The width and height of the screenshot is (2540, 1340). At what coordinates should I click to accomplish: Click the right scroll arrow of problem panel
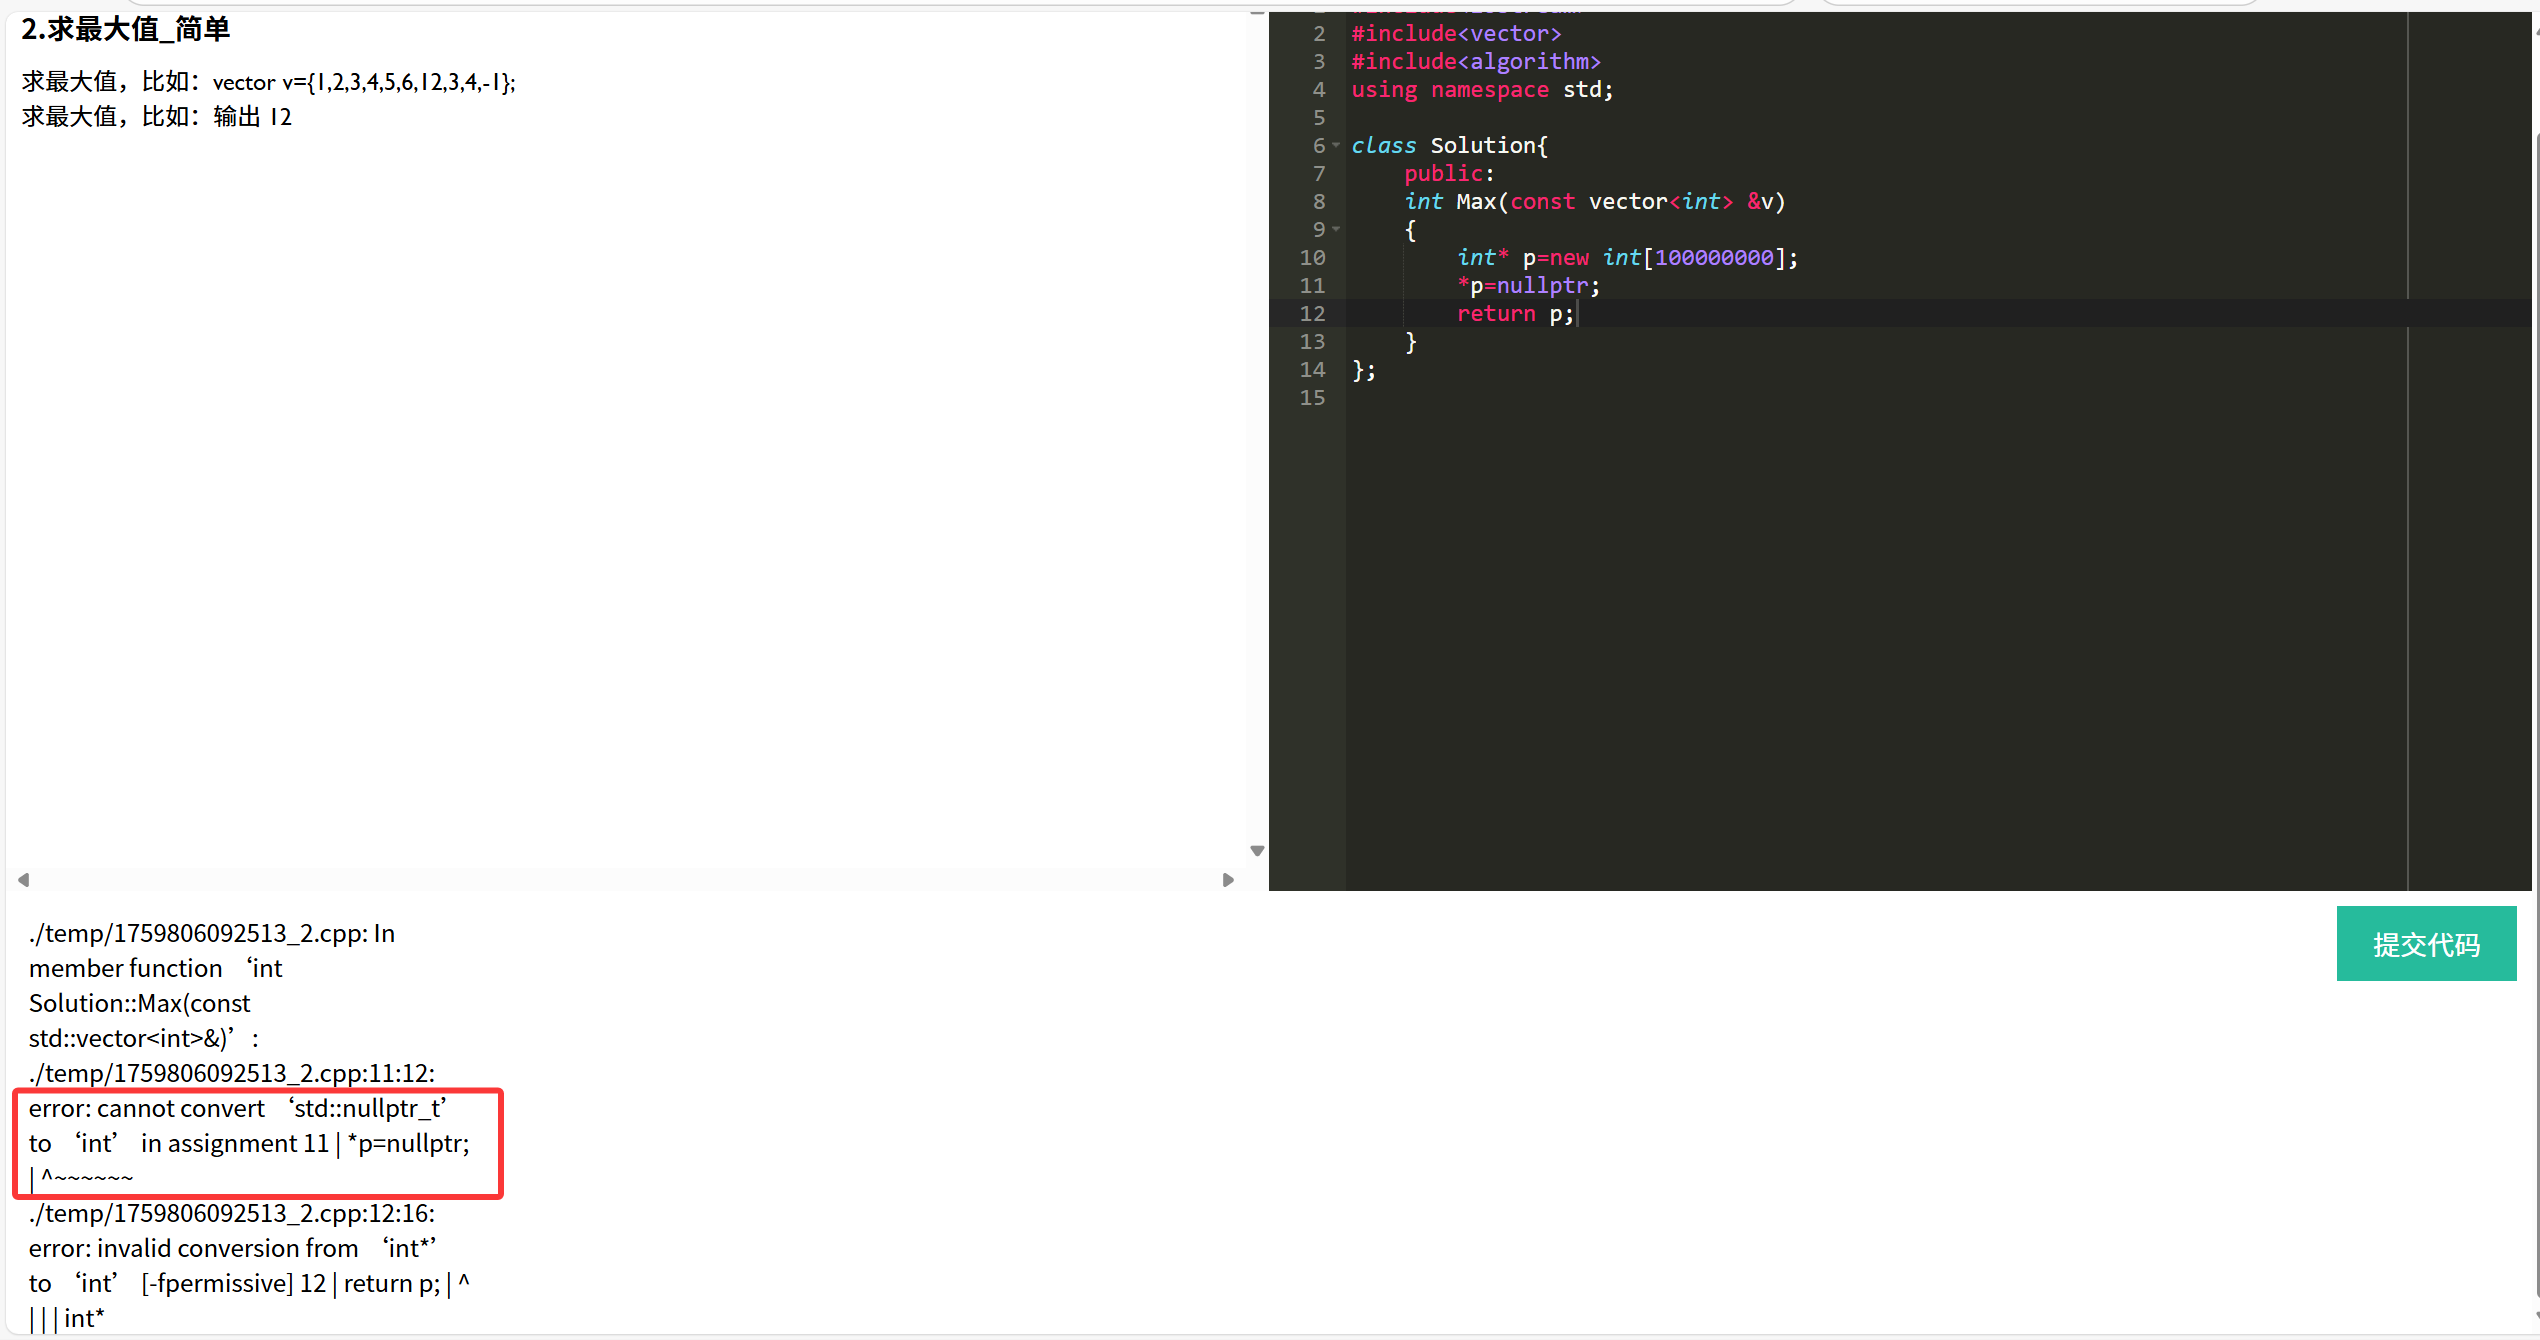[1228, 880]
